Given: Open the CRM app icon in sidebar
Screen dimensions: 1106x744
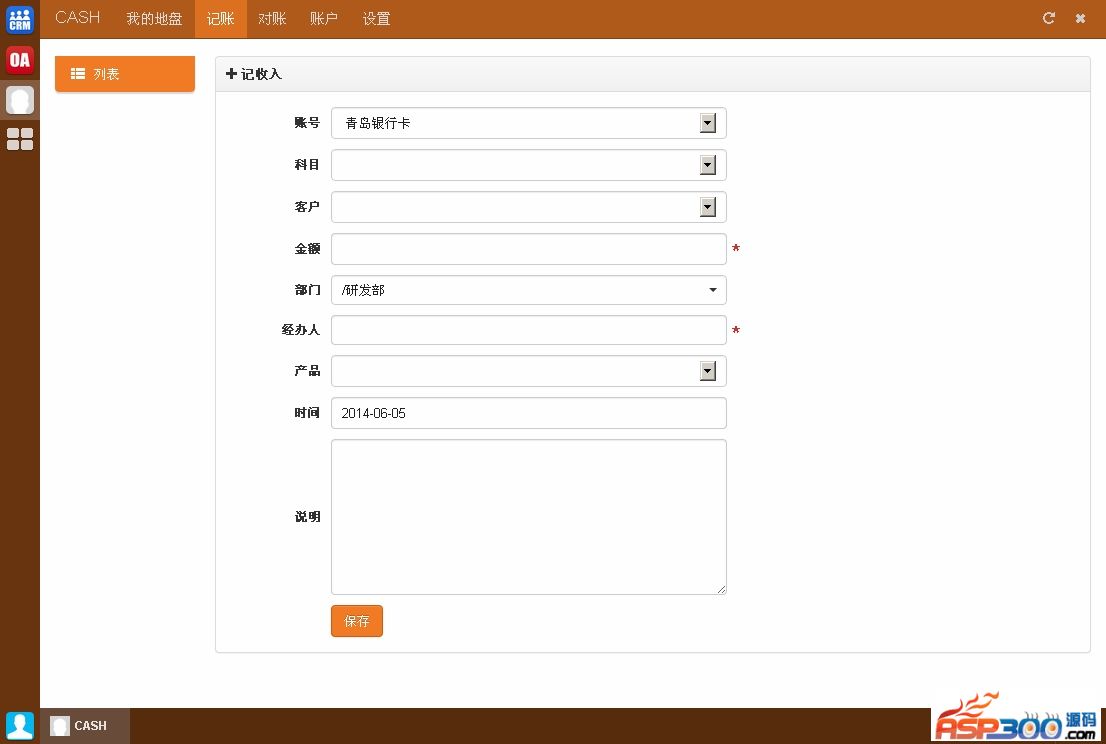Looking at the screenshot, I should pos(20,19).
